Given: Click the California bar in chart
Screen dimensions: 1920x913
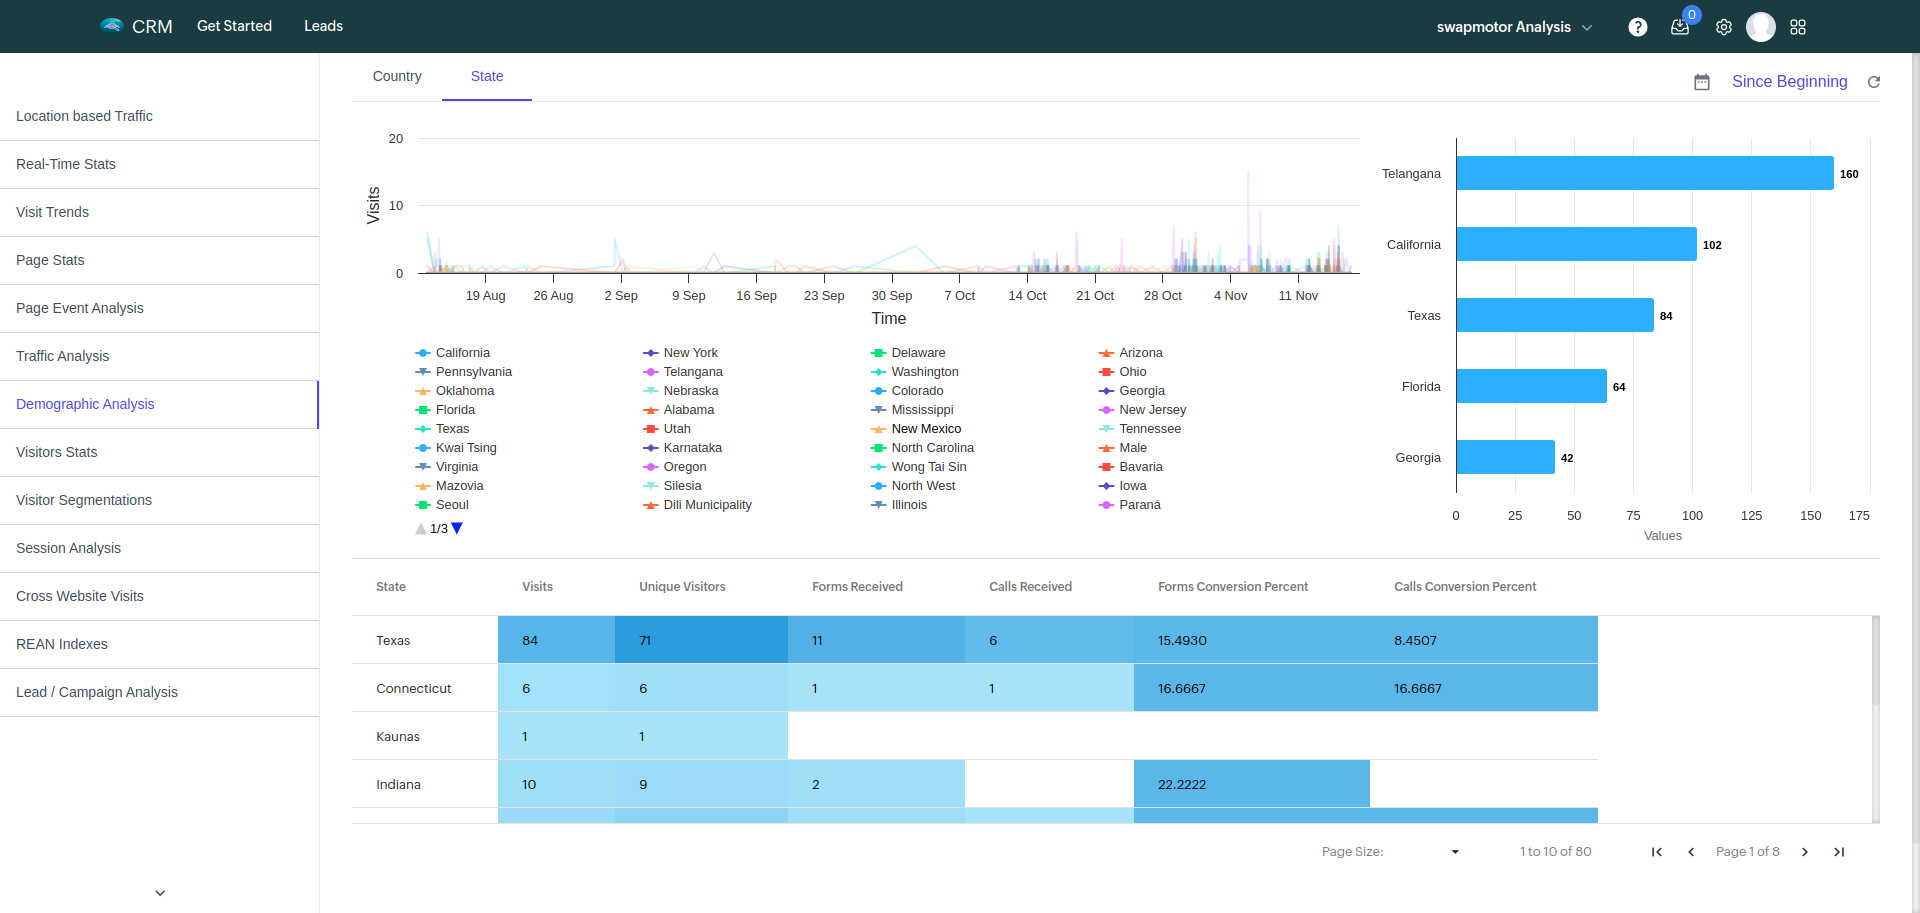Looking at the screenshot, I should tap(1576, 244).
